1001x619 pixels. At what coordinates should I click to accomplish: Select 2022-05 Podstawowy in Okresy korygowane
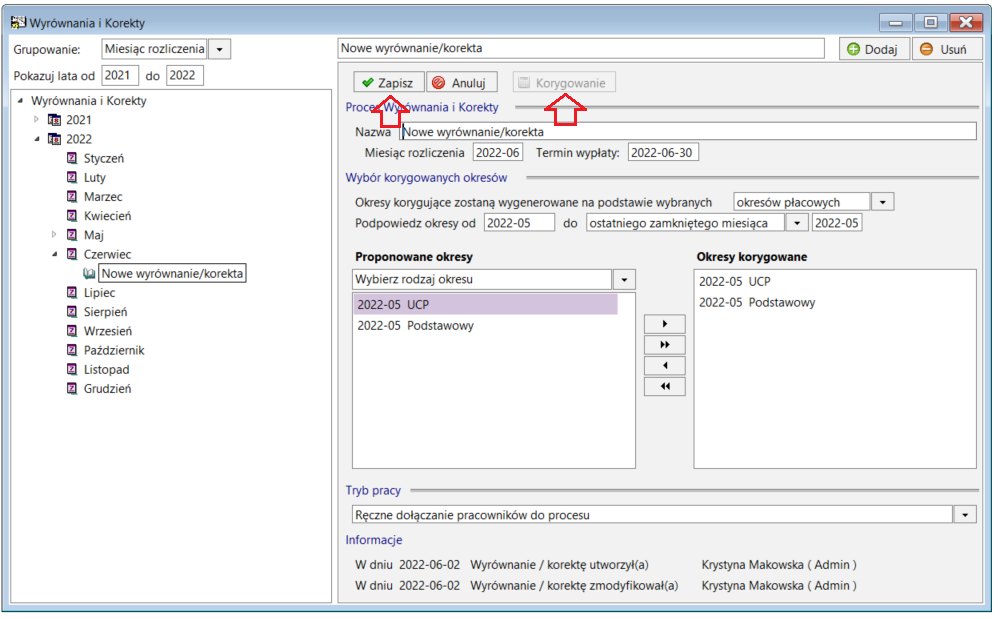756,302
